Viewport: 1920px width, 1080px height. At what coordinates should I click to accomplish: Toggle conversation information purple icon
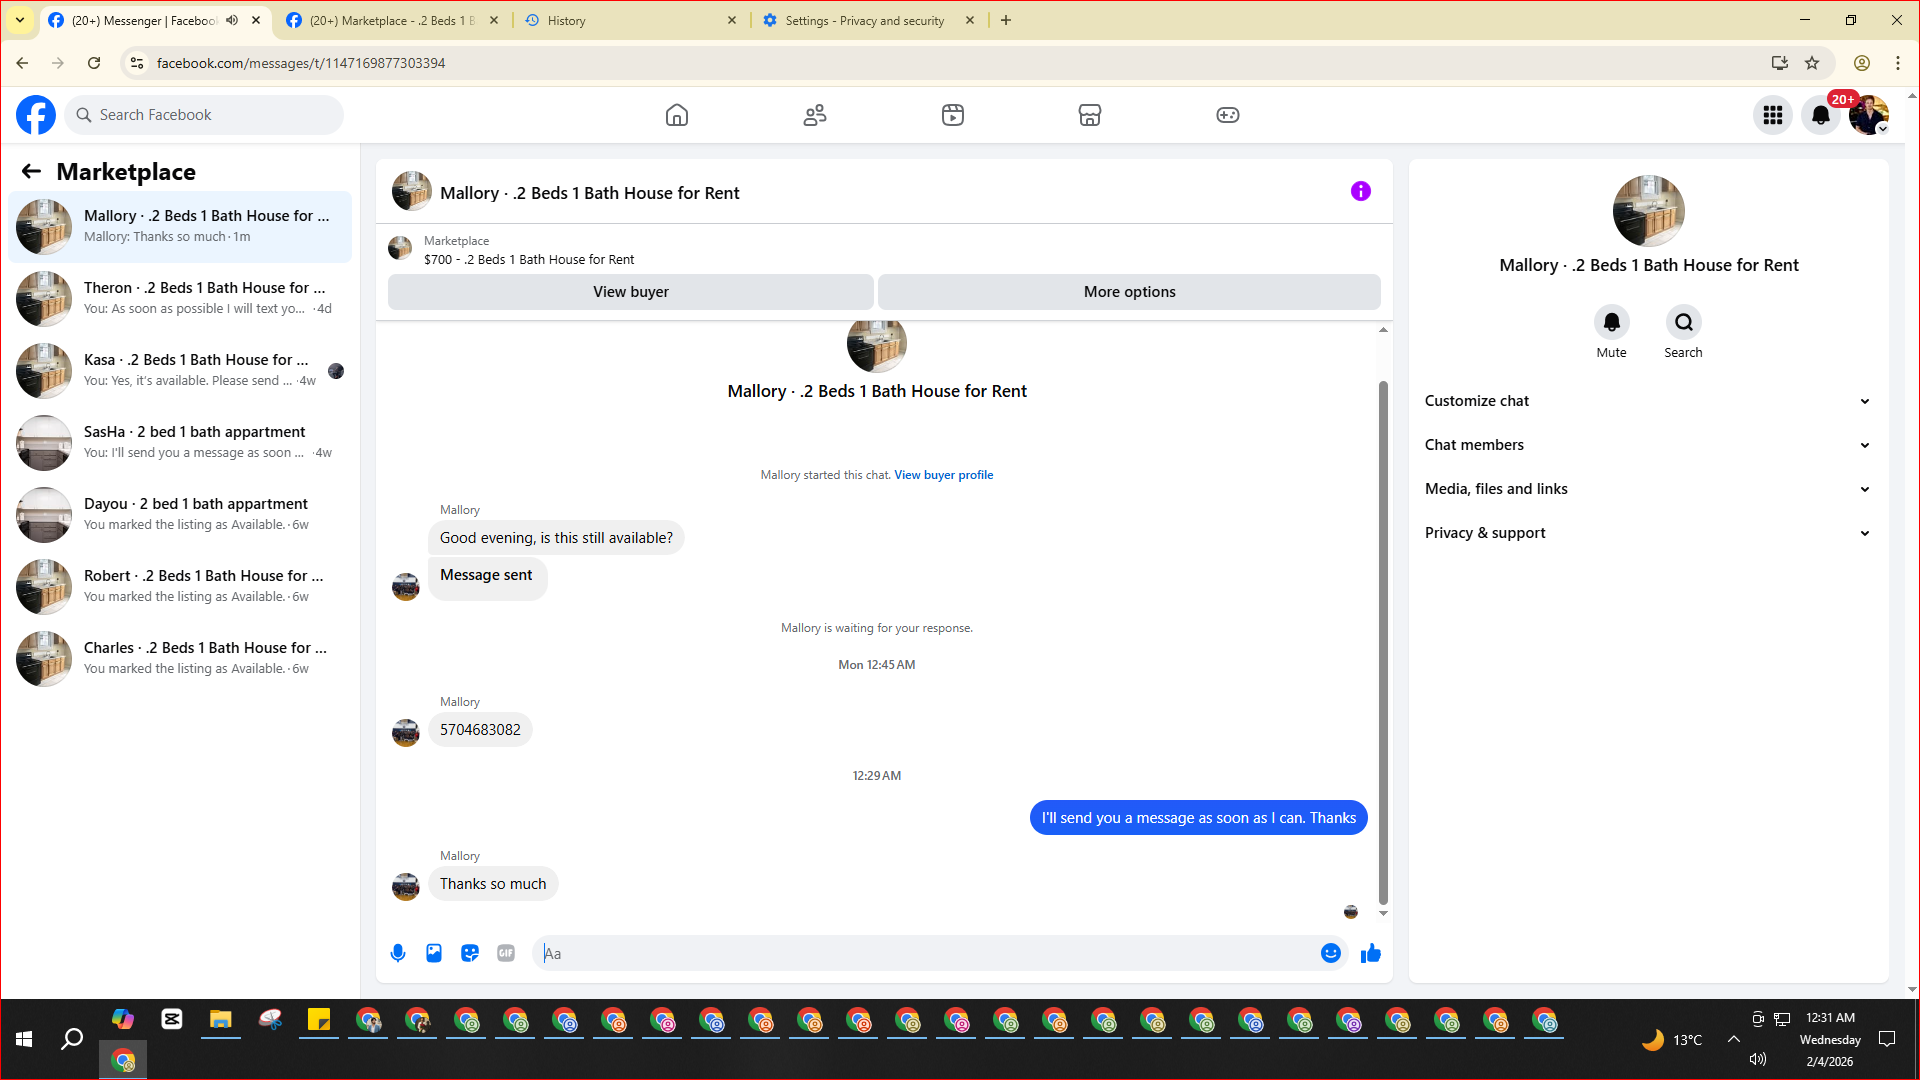point(1361,191)
